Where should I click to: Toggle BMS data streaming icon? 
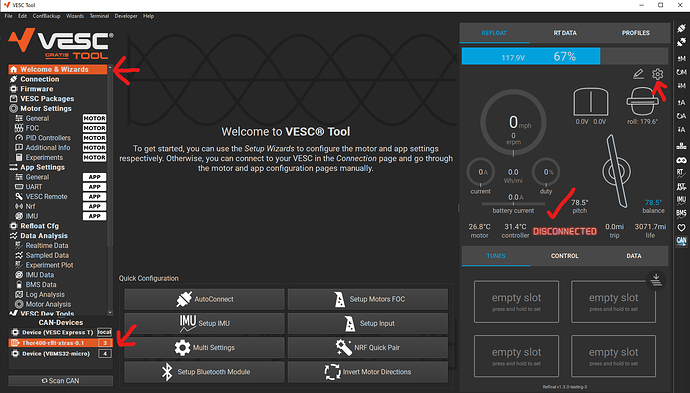[x=681, y=214]
